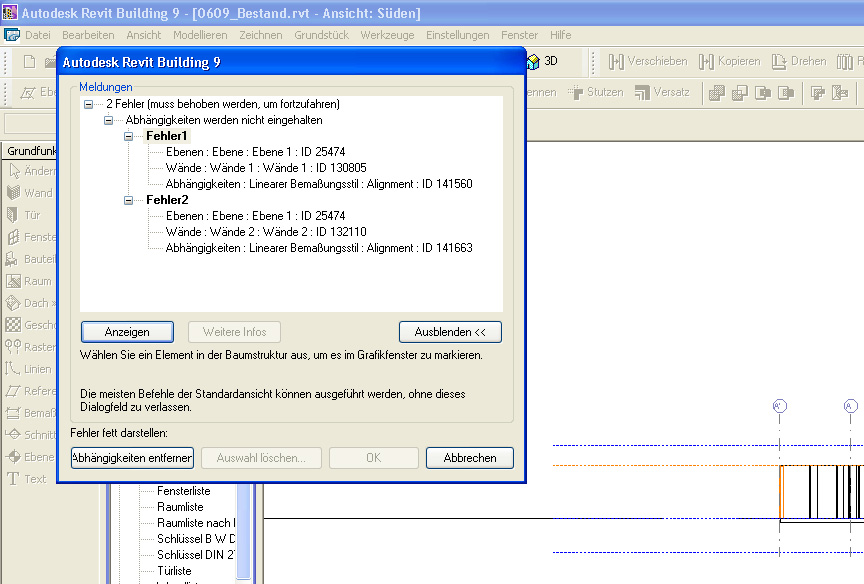Select the Fenster tool in design bar

click(32, 237)
